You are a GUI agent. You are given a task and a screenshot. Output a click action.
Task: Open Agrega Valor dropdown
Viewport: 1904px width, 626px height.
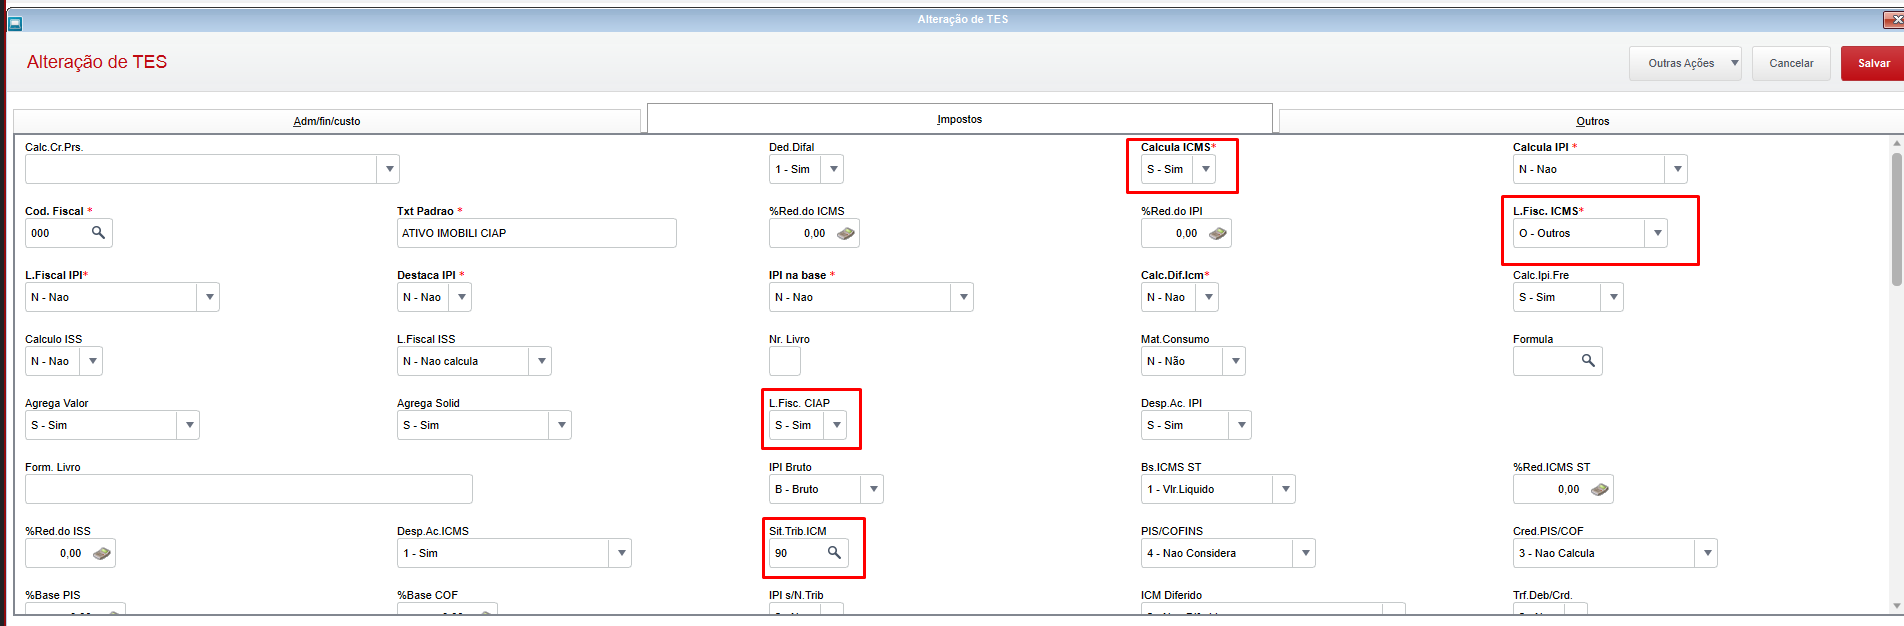click(x=189, y=425)
